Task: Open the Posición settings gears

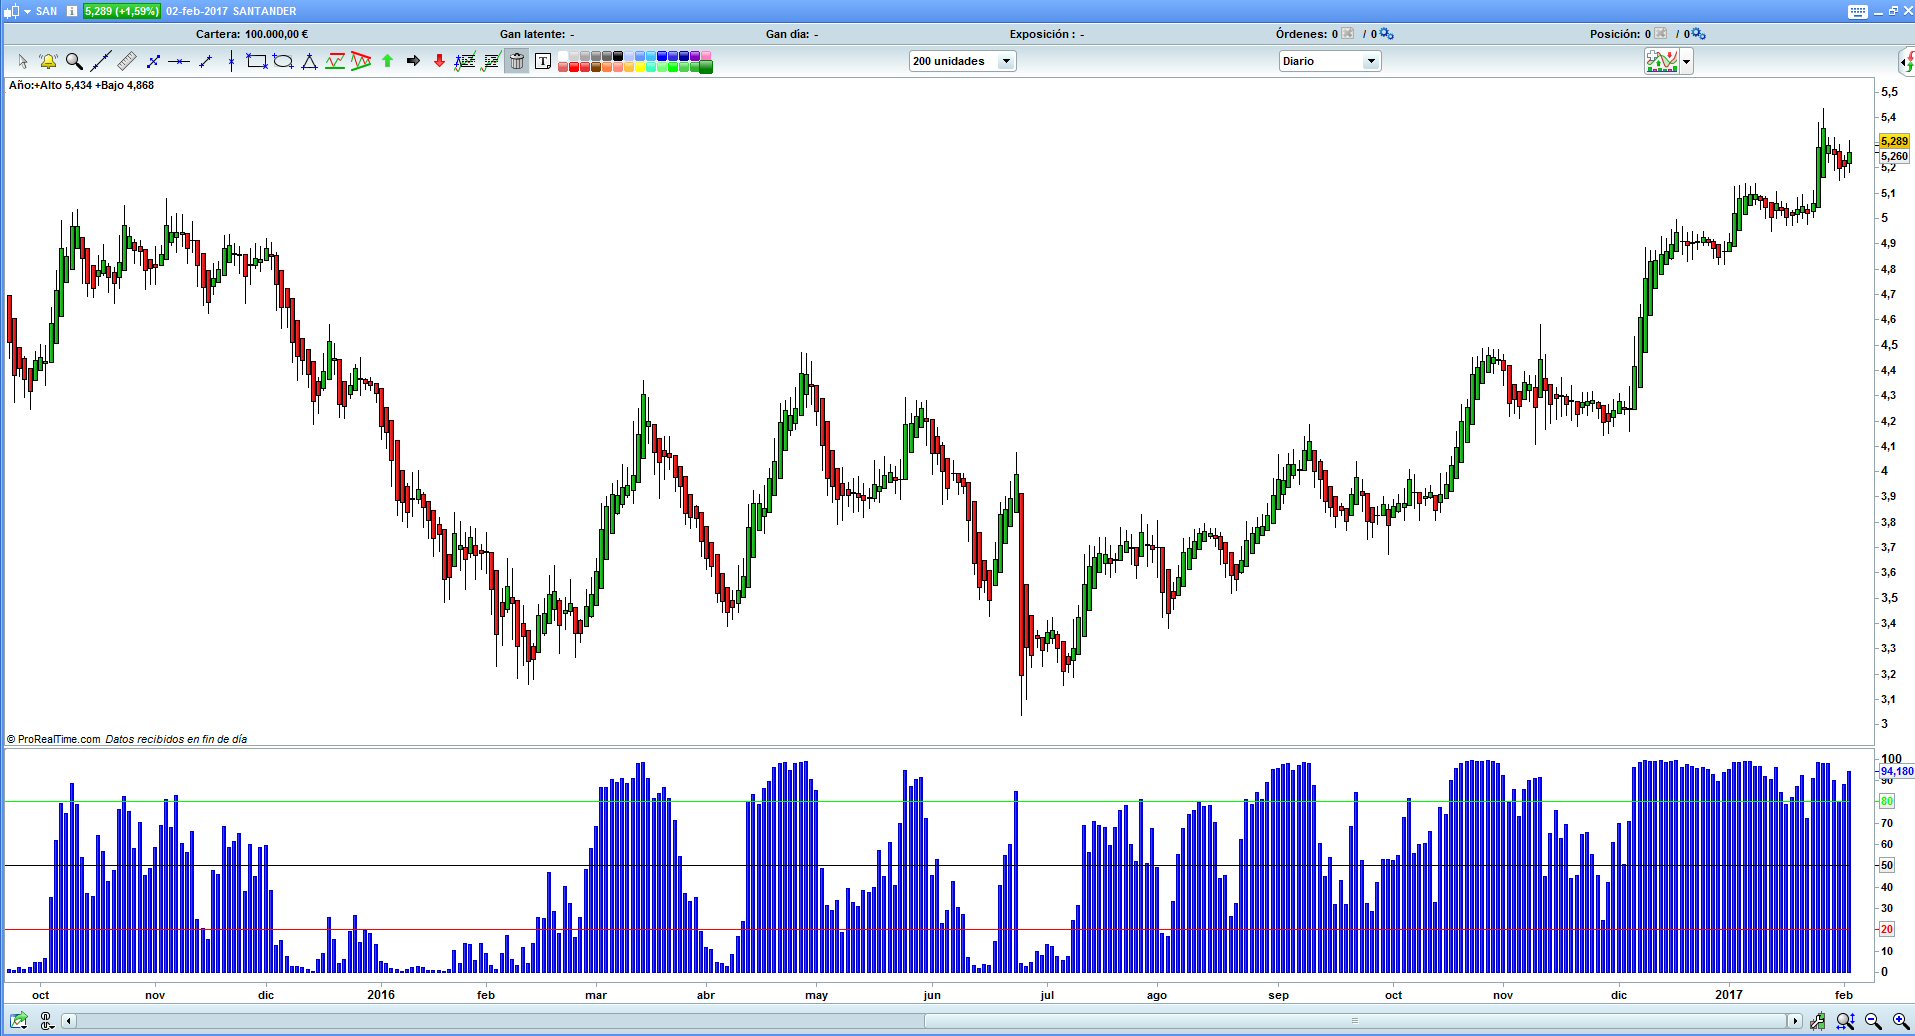Action: (1699, 34)
